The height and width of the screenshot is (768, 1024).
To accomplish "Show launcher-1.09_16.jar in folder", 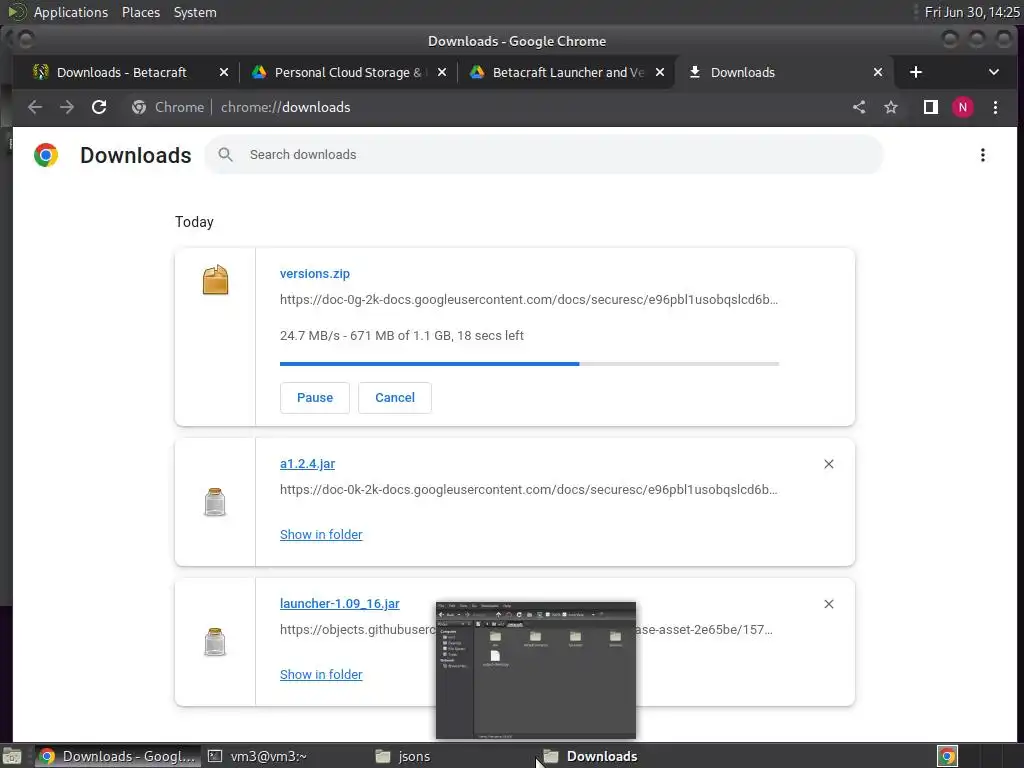I will (x=321, y=675).
